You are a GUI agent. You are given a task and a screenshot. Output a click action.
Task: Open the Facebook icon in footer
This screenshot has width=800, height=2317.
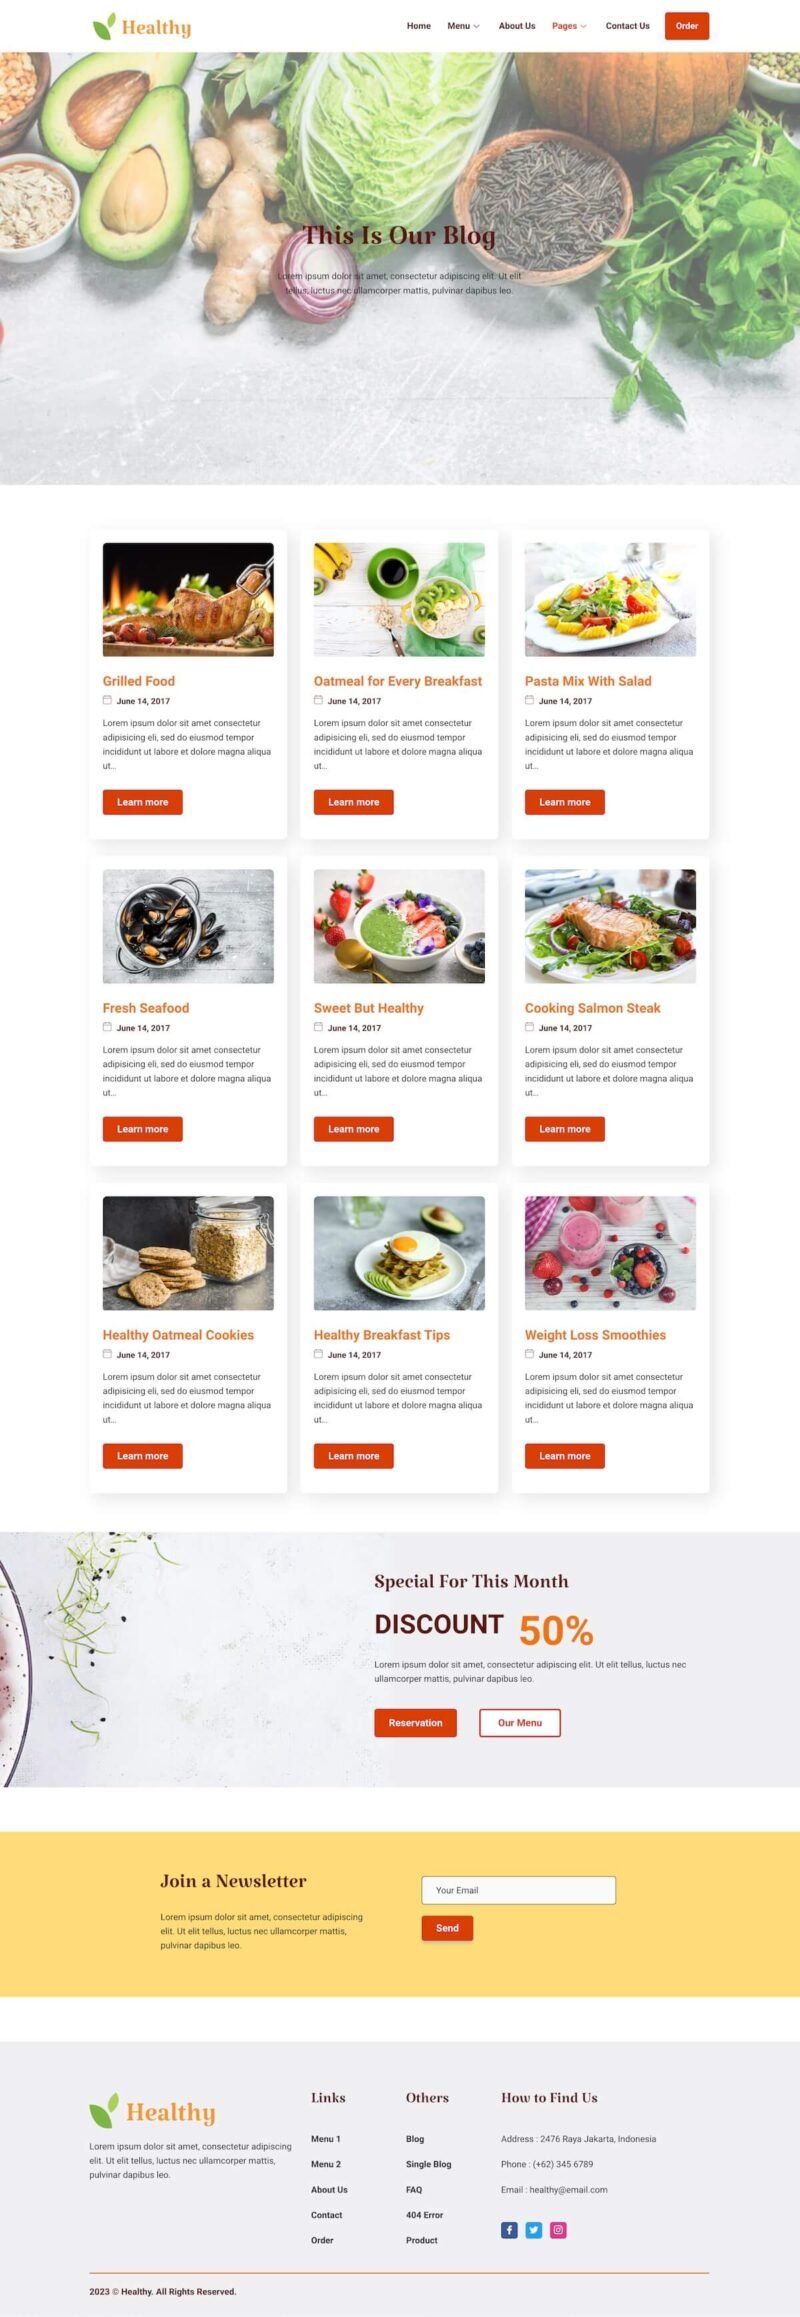[509, 2230]
